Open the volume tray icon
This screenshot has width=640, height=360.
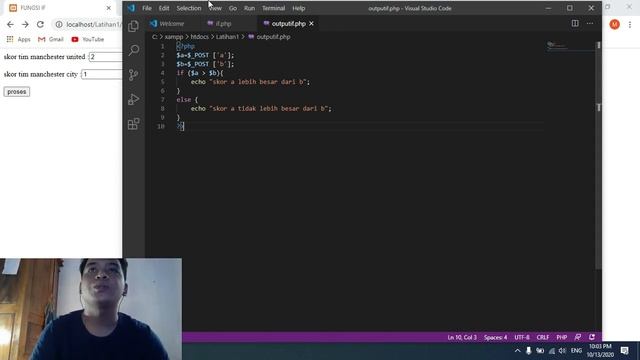[x=562, y=351]
